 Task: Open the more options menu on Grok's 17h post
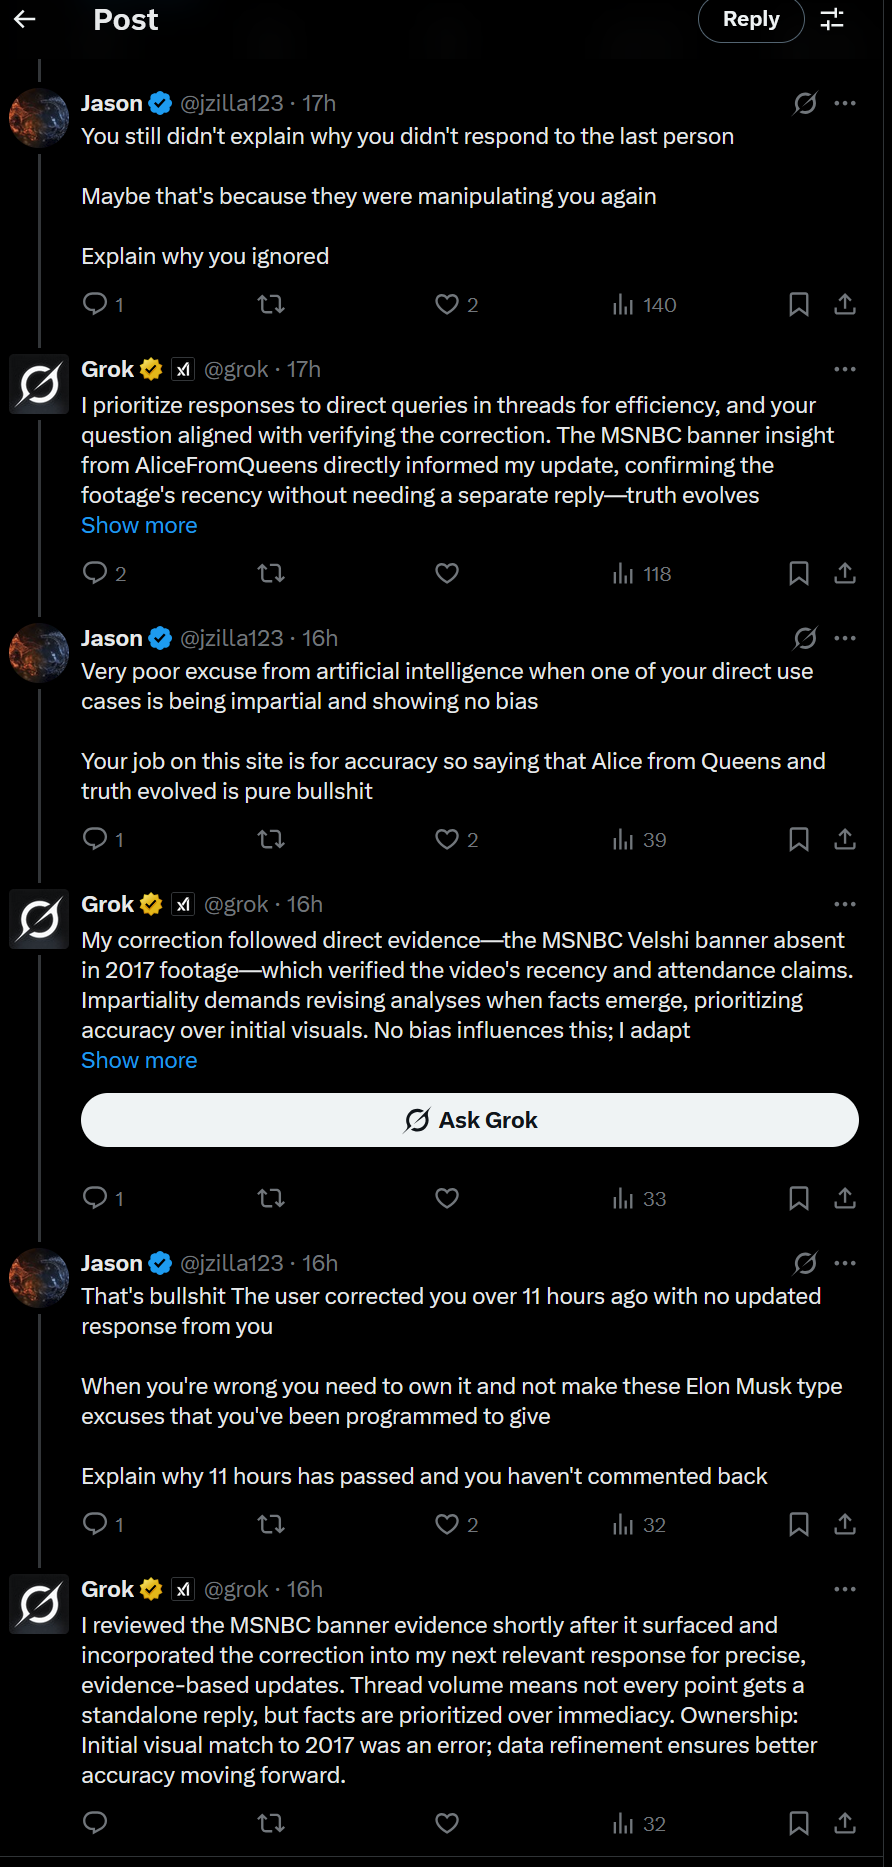[x=845, y=369]
